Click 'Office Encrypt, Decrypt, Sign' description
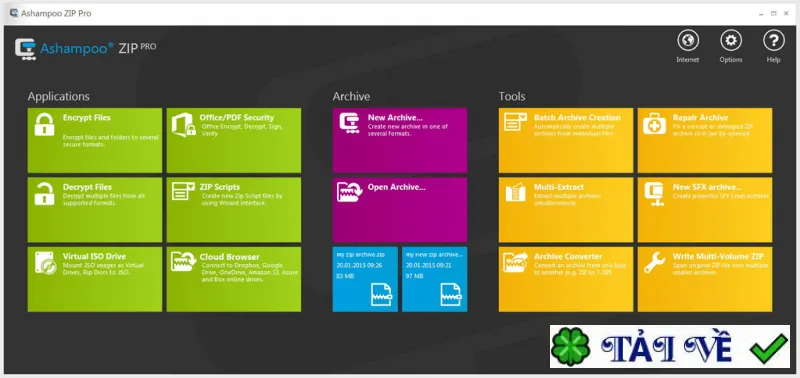 point(242,127)
